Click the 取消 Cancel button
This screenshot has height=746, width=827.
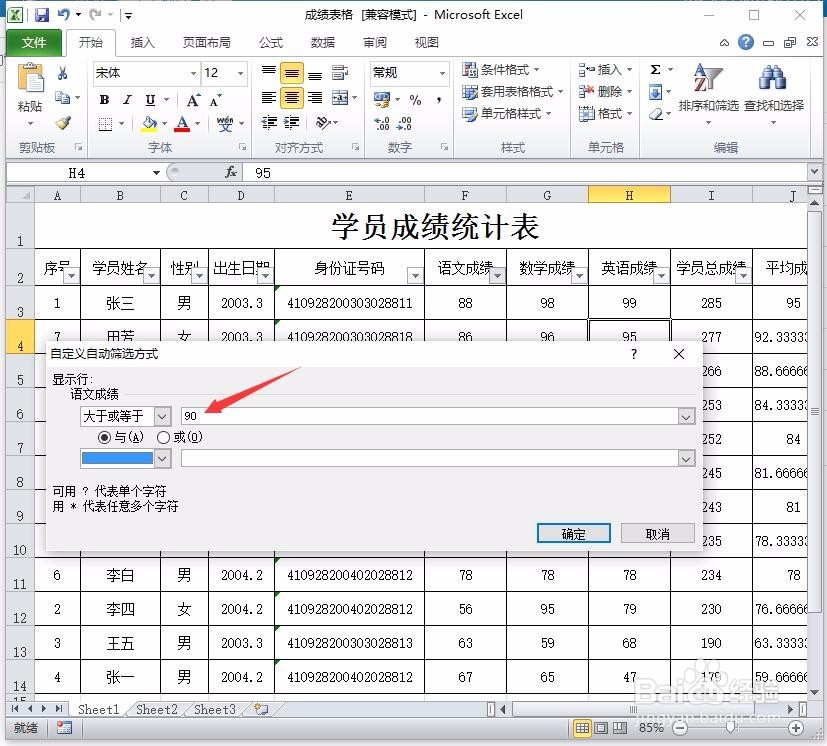pos(658,533)
